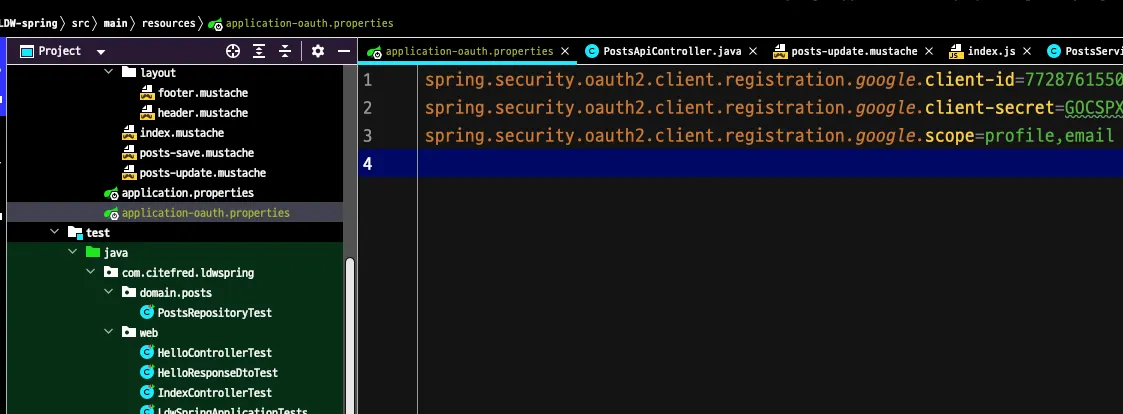Open PostsRepositoryTest class
Screen dimensions: 1123x414
point(214,312)
